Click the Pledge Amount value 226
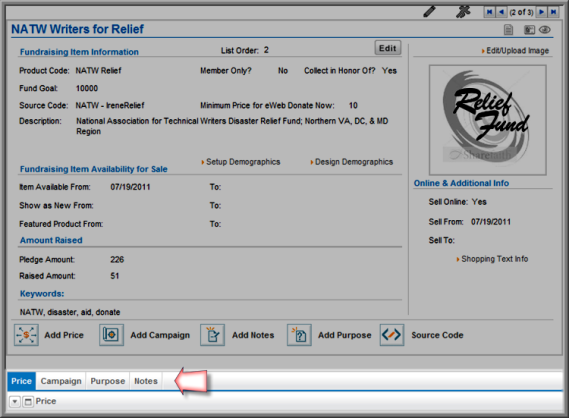Image resolution: width=569 pixels, height=418 pixels. click(117, 260)
